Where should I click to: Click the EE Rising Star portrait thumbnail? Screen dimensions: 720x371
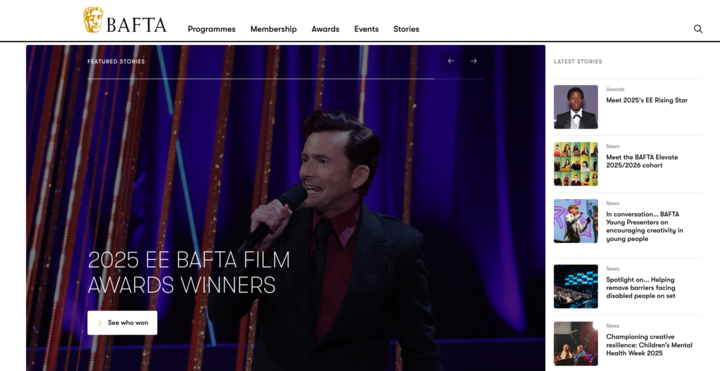(x=576, y=107)
